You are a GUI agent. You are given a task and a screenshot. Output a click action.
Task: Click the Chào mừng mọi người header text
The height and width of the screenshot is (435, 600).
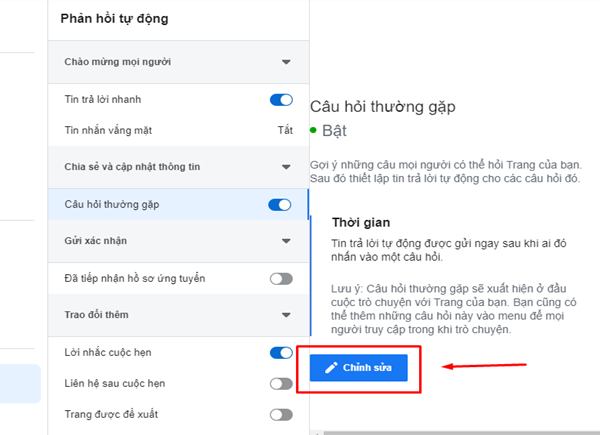[117, 62]
